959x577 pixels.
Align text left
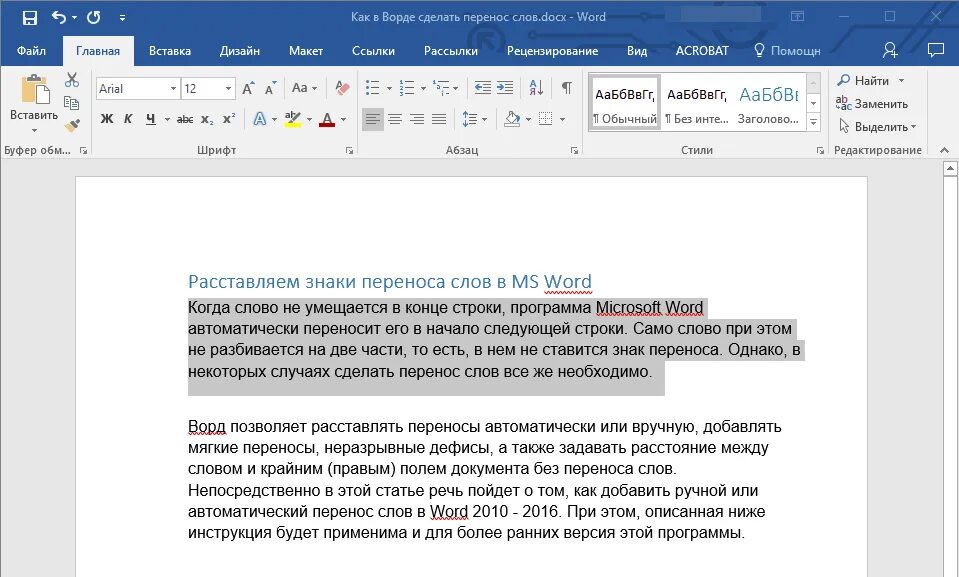pos(372,119)
